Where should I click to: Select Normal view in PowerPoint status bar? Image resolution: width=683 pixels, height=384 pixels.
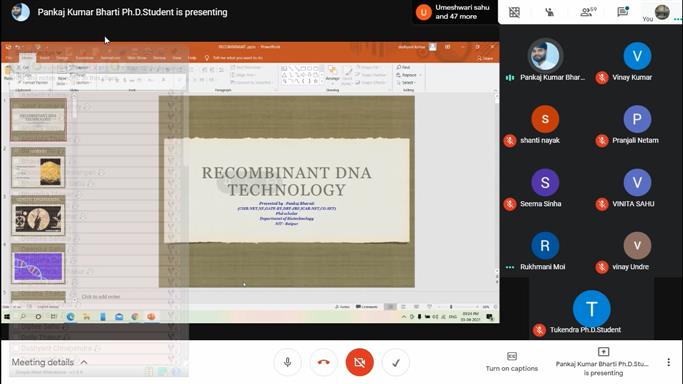[390, 307]
